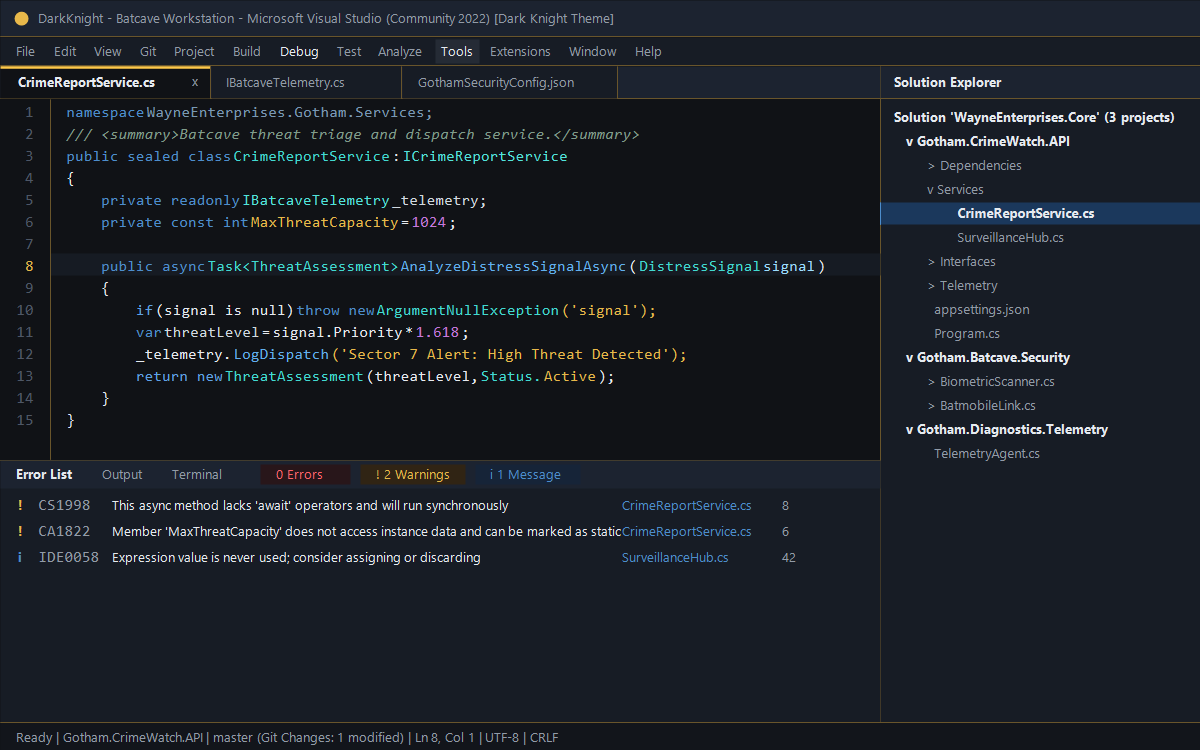1200x750 pixels.
Task: Open SurveillanceHub.cs link in error list
Action: [x=675, y=558]
